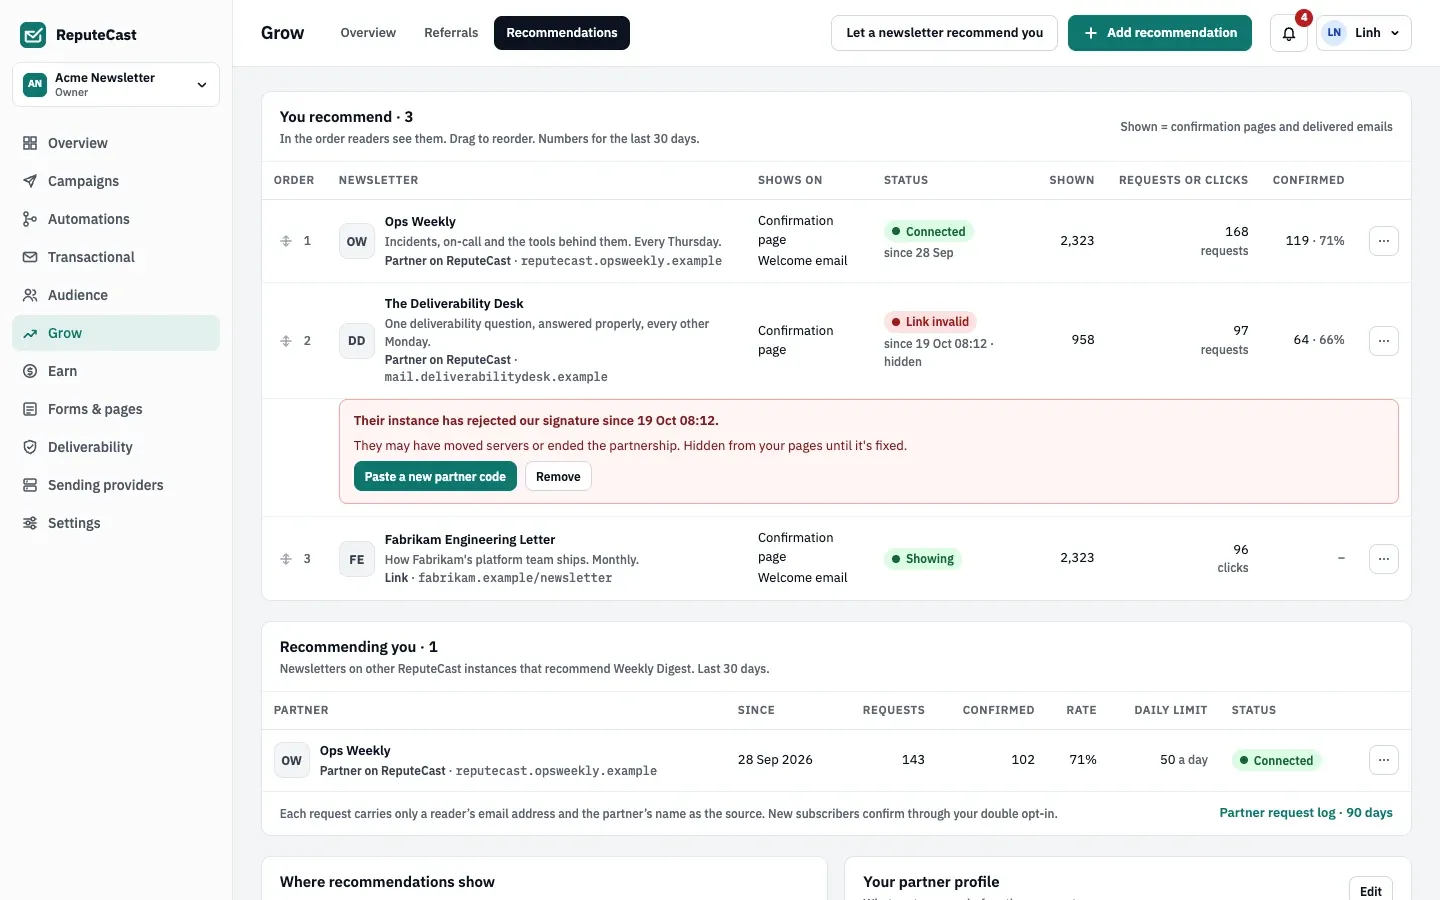This screenshot has width=1440, height=900.
Task: Click The Deliverability Desk newsletter name
Action: [x=454, y=304]
